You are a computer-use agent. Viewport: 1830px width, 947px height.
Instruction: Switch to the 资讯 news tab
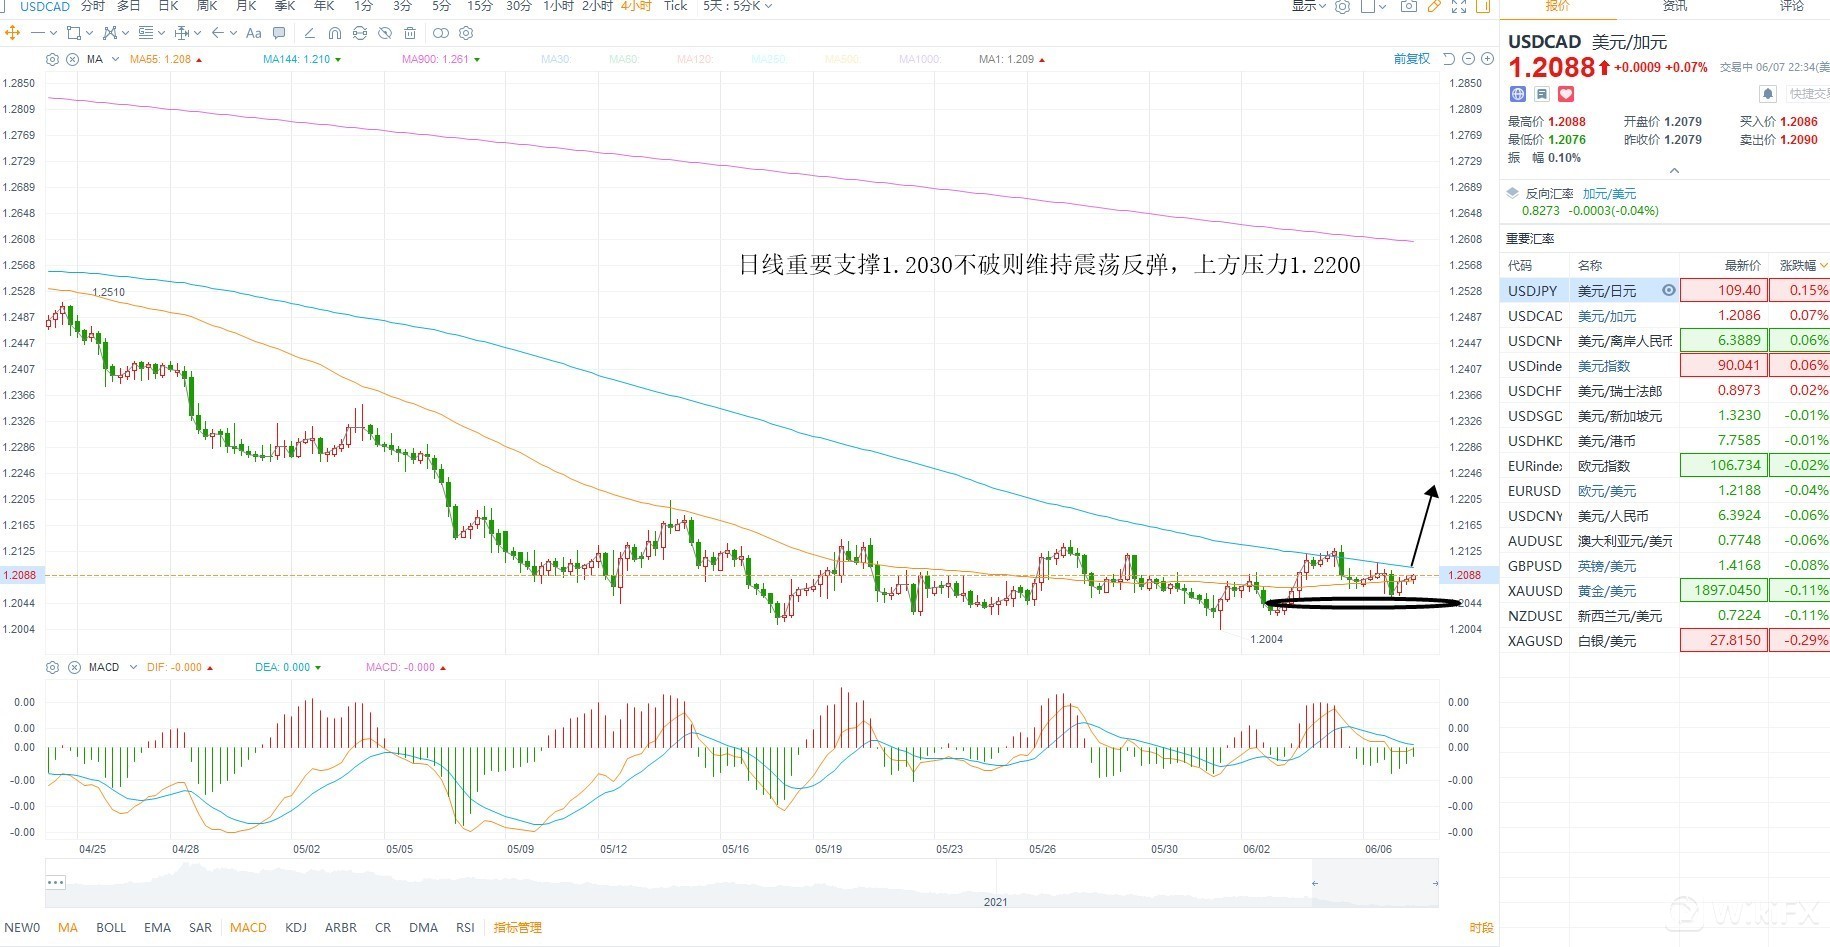coord(1675,6)
